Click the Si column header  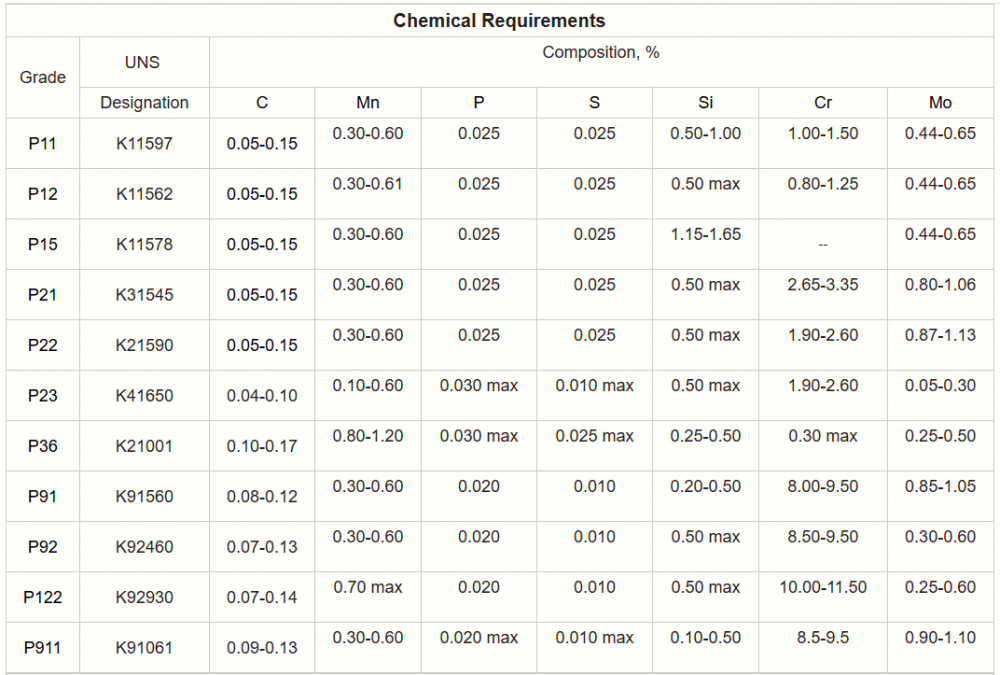[x=706, y=102]
